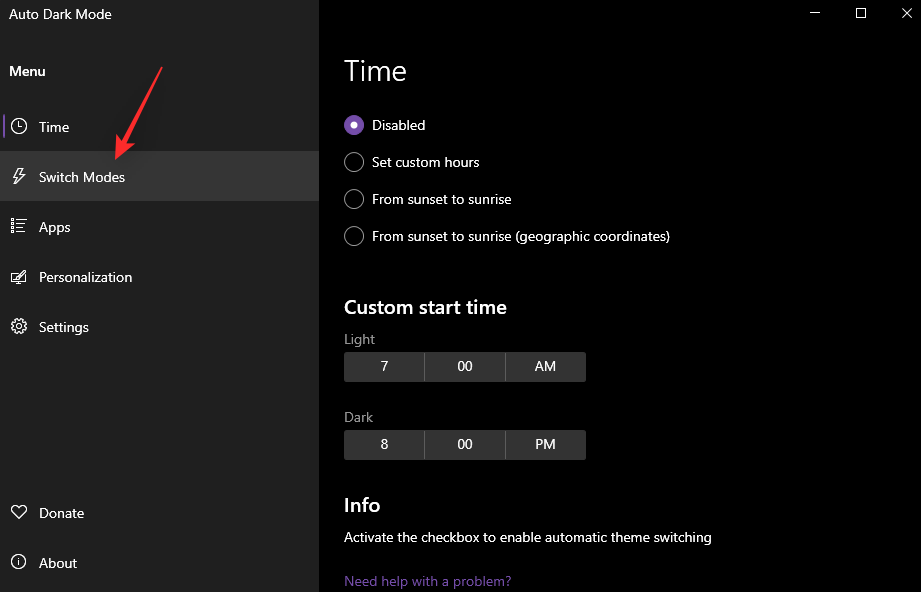Click the Personalization paintbrush icon
The image size is (921, 592).
[x=18, y=277]
